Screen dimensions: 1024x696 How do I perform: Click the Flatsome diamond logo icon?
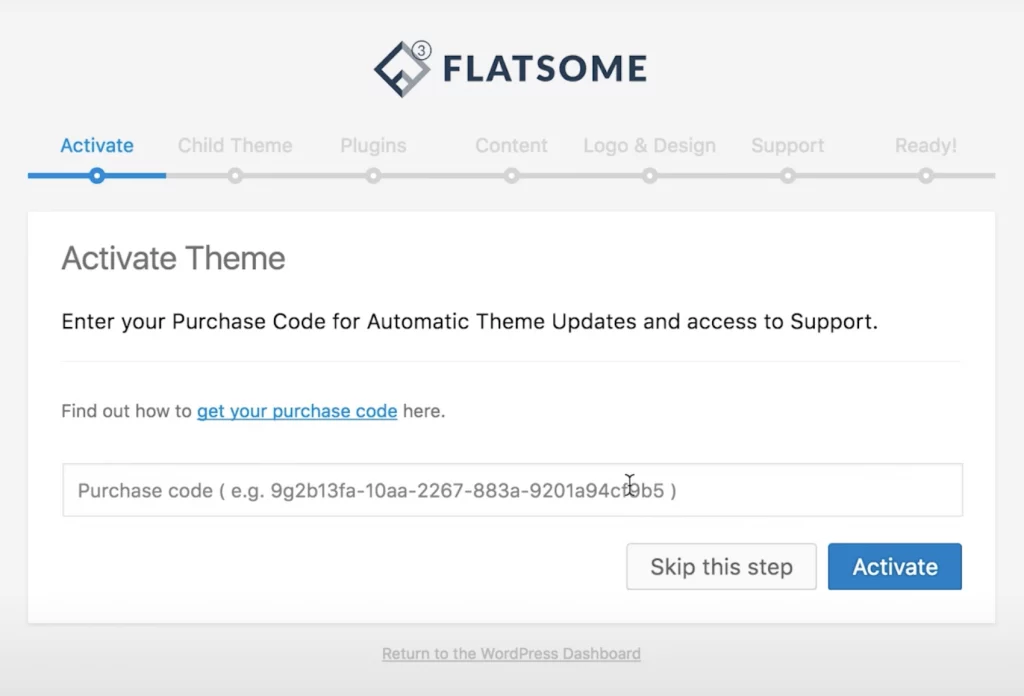401,69
